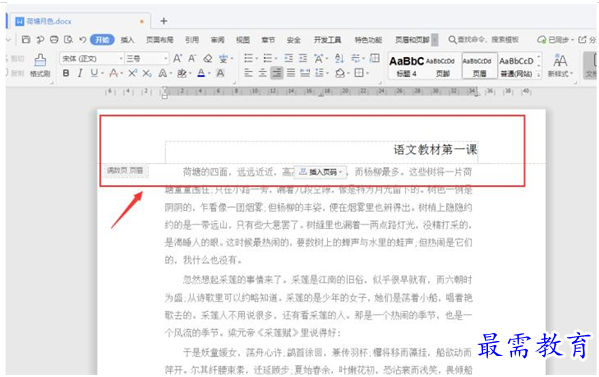Click the tab stops ruler icon
This screenshot has height=377, width=599.
(375, 58)
